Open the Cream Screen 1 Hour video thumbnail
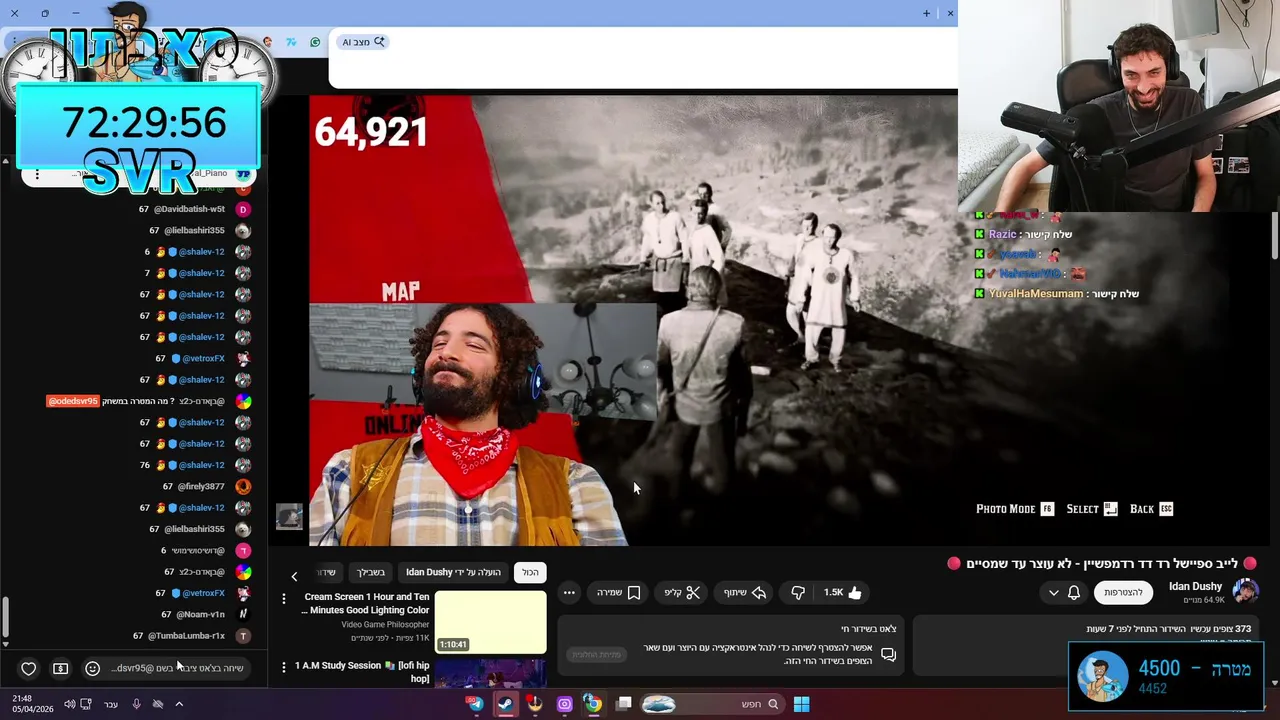This screenshot has height=720, width=1280. [x=491, y=621]
